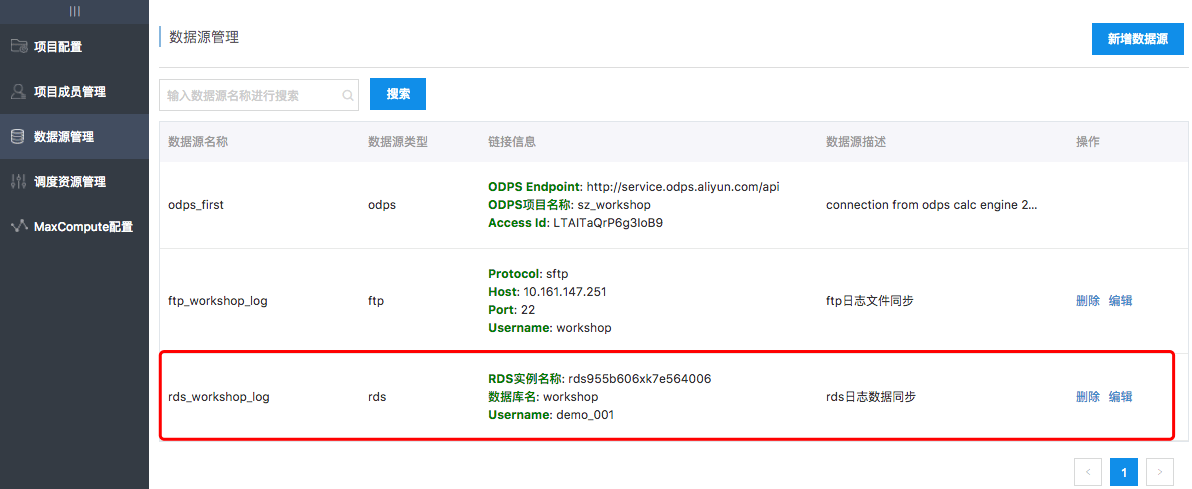Screen dimensions: 1192x489
Task: Click the 数据源管理 page title
Action: click(x=204, y=37)
